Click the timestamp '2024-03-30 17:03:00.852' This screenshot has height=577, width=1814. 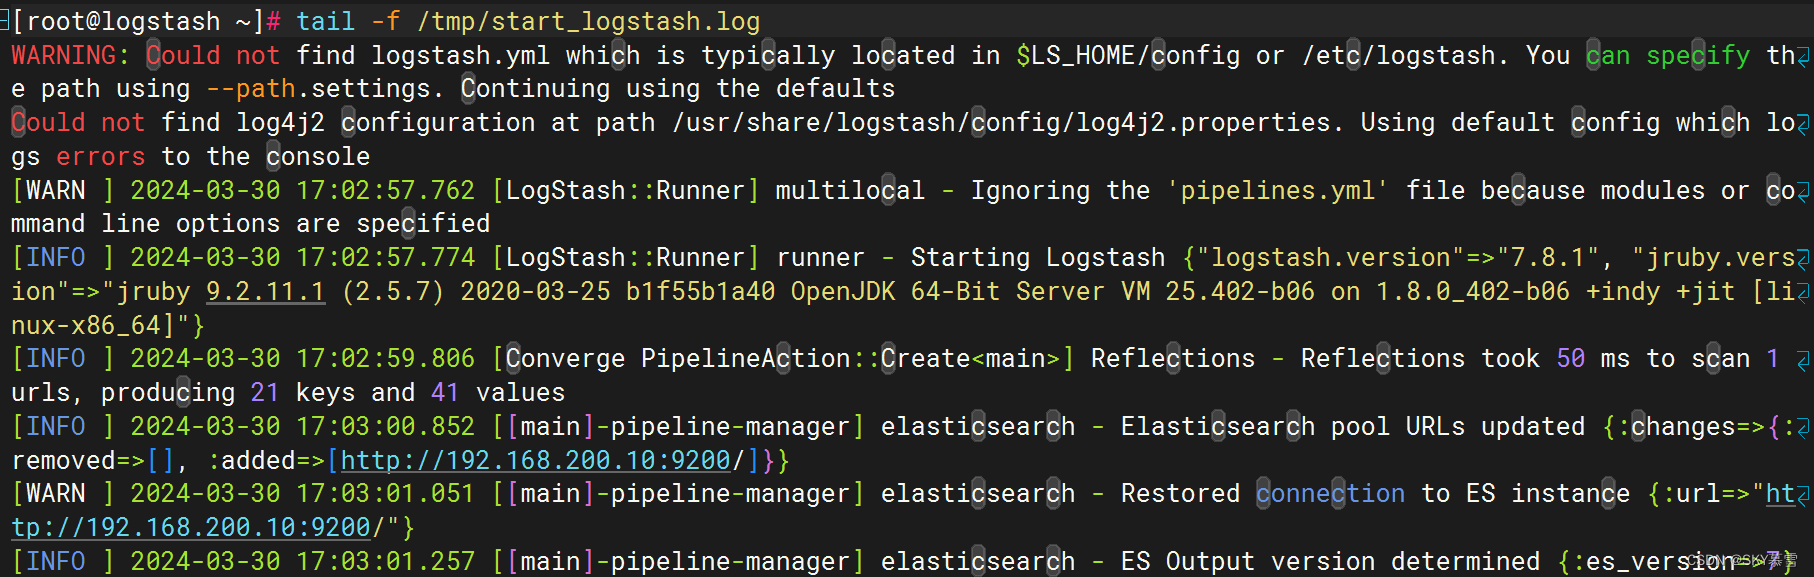303,426
